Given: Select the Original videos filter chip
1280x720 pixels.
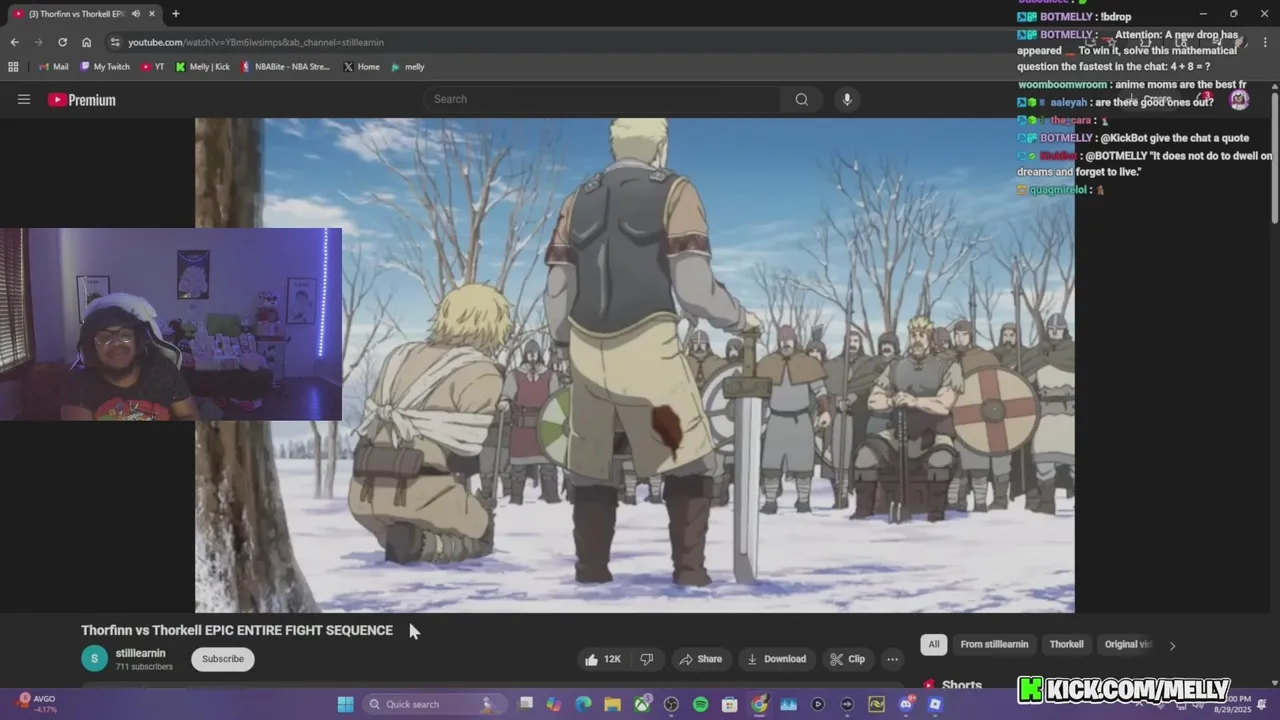Looking at the screenshot, I should click(1128, 644).
